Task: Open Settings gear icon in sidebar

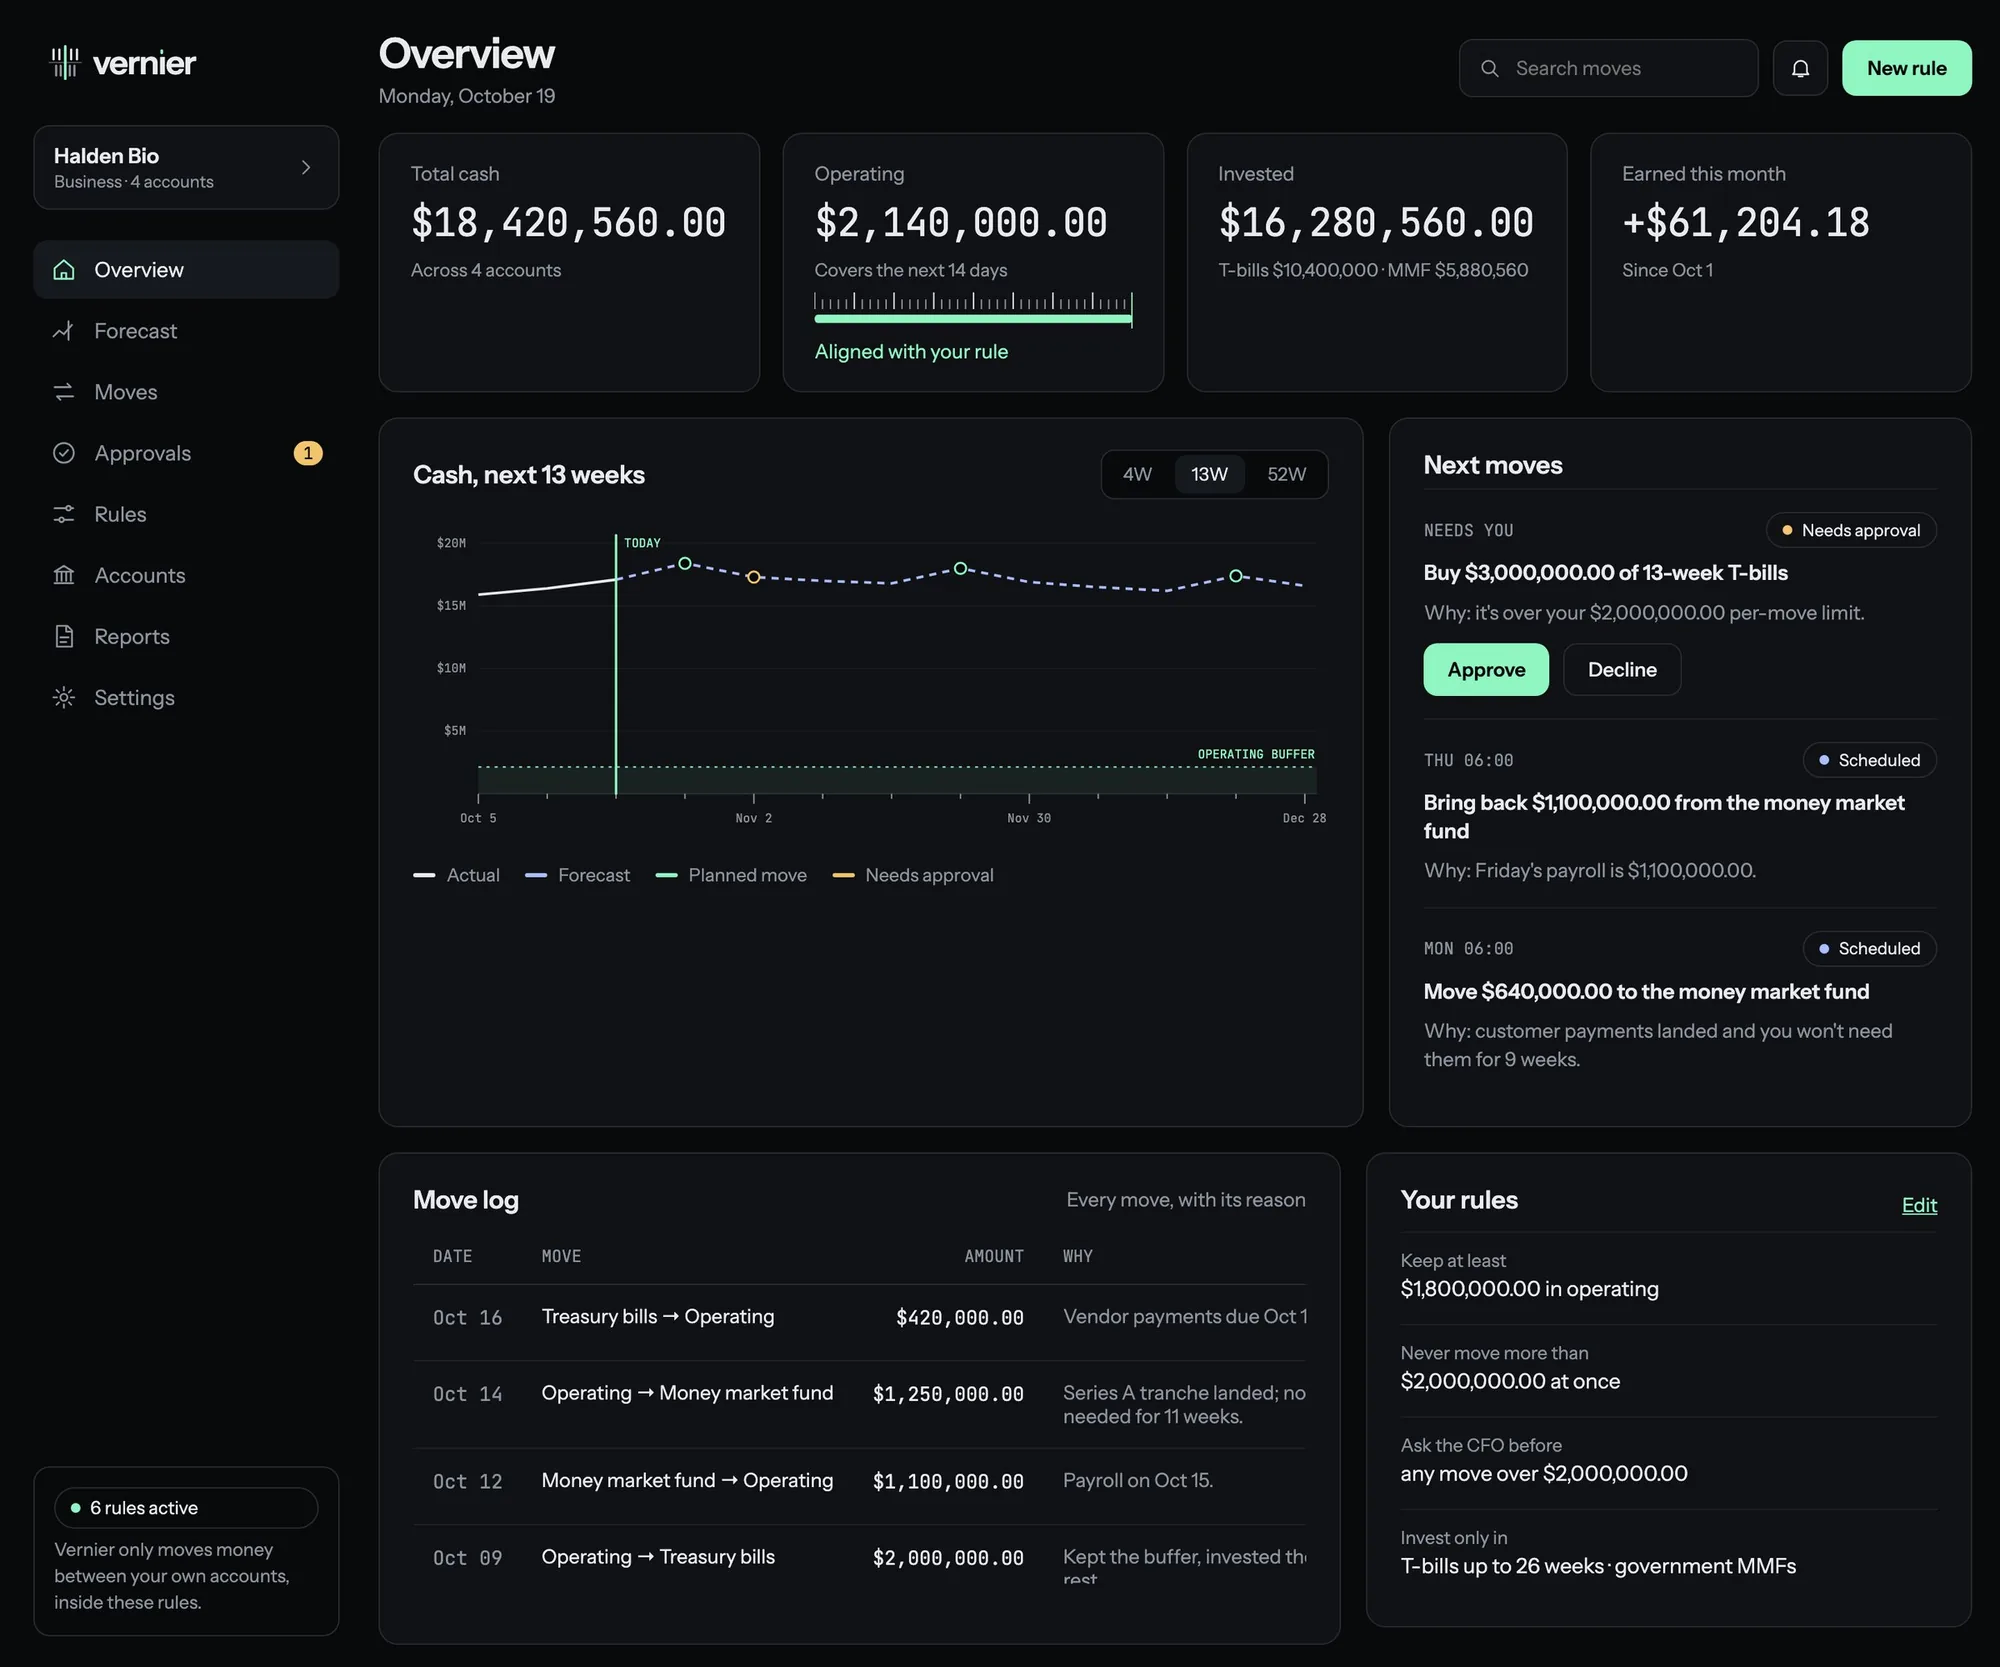Action: click(x=64, y=697)
